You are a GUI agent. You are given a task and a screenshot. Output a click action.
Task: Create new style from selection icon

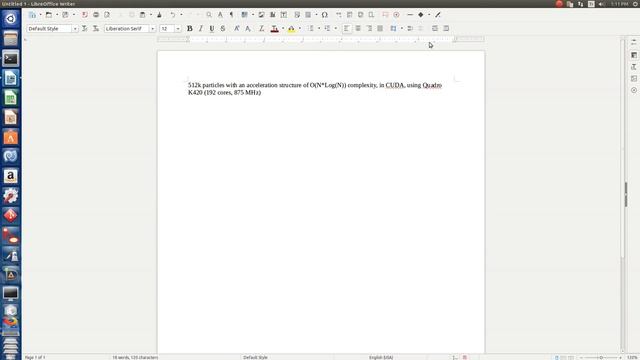tap(96, 29)
